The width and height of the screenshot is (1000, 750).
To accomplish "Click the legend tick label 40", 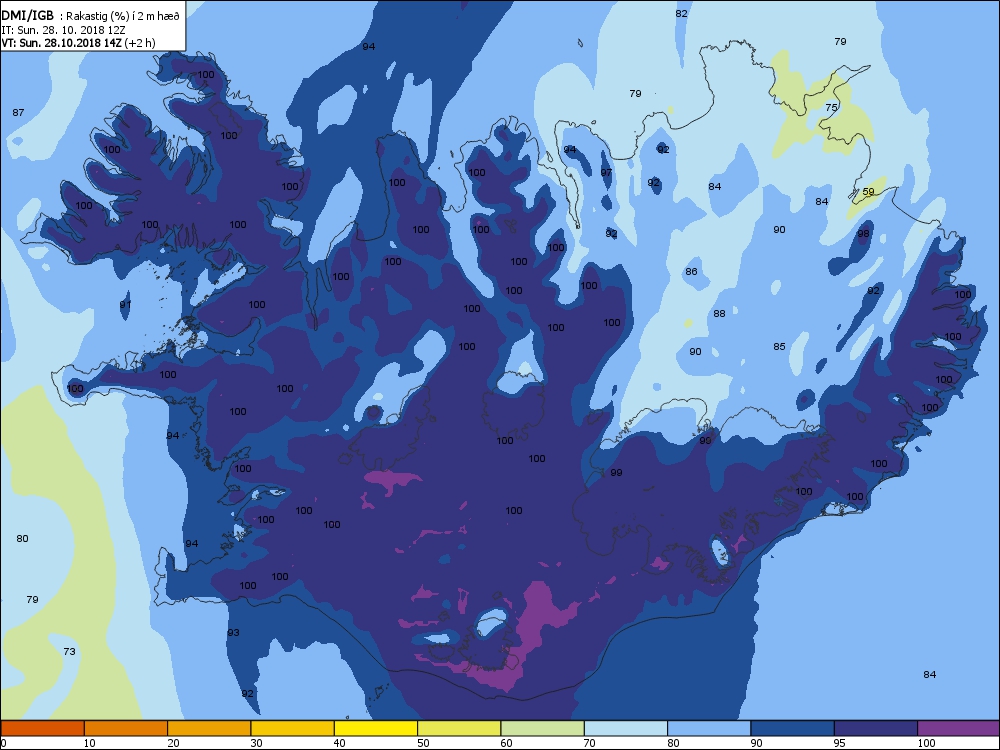I will [340, 743].
